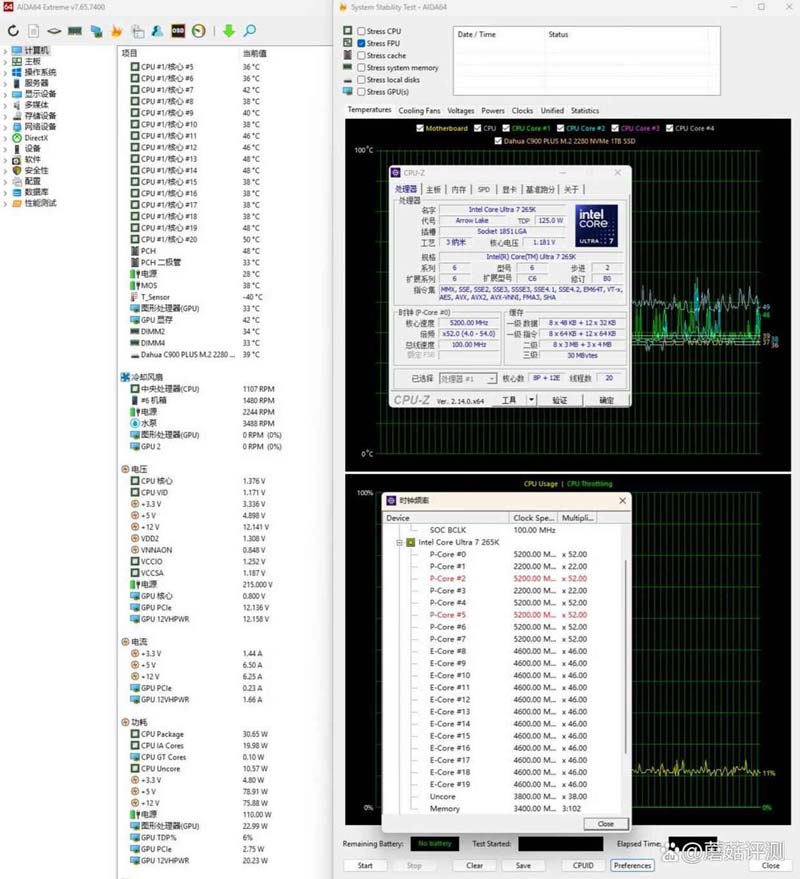Click the Start button in System Stability Test
Viewport: 800px width, 879px height.
click(365, 866)
